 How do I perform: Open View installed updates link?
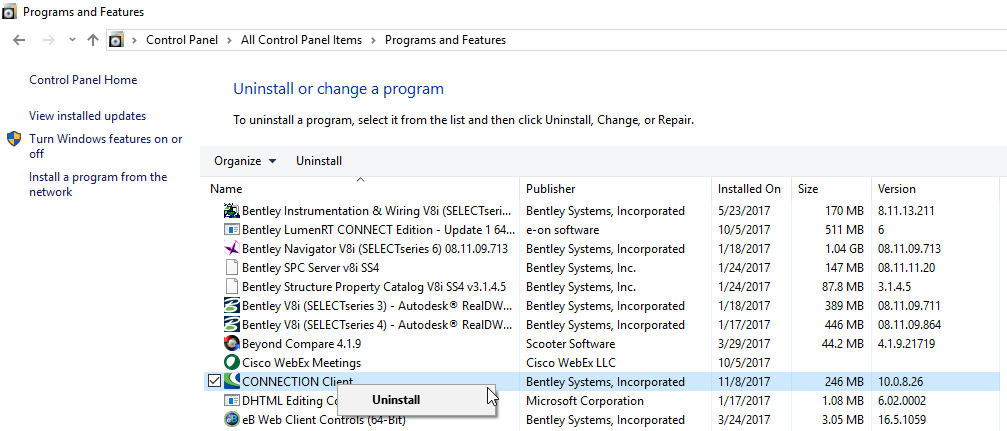(87, 116)
